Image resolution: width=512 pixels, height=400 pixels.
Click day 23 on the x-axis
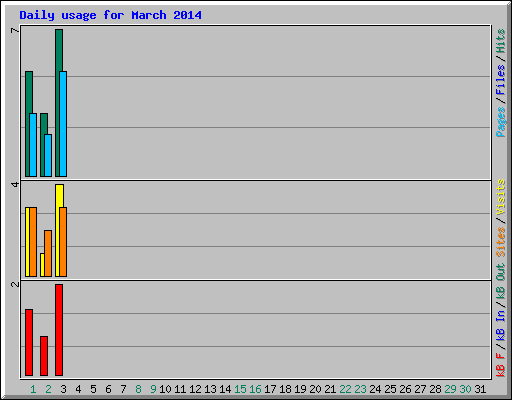(360, 389)
